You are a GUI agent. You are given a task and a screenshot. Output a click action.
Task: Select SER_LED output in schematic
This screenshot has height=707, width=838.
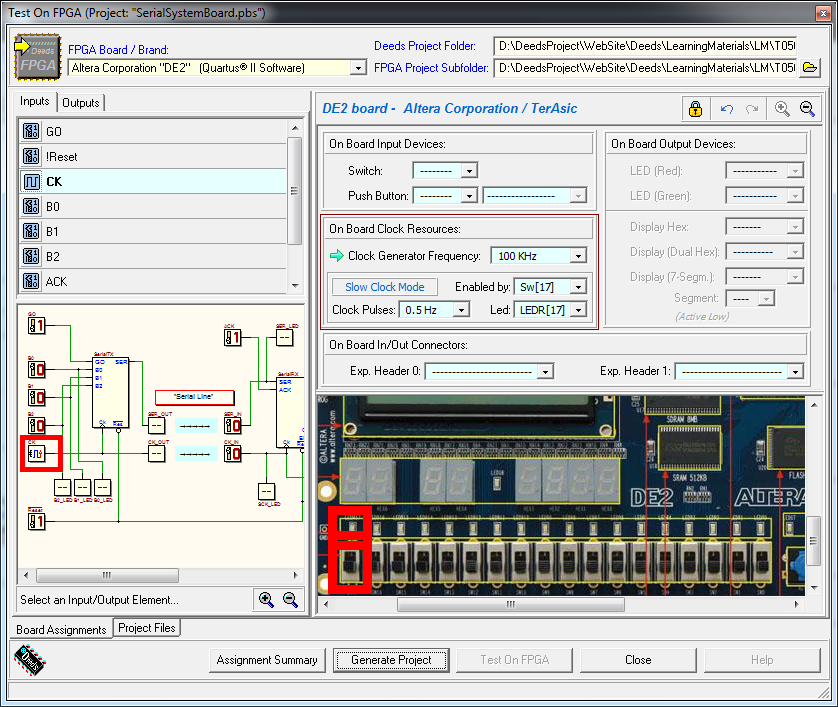point(284,338)
